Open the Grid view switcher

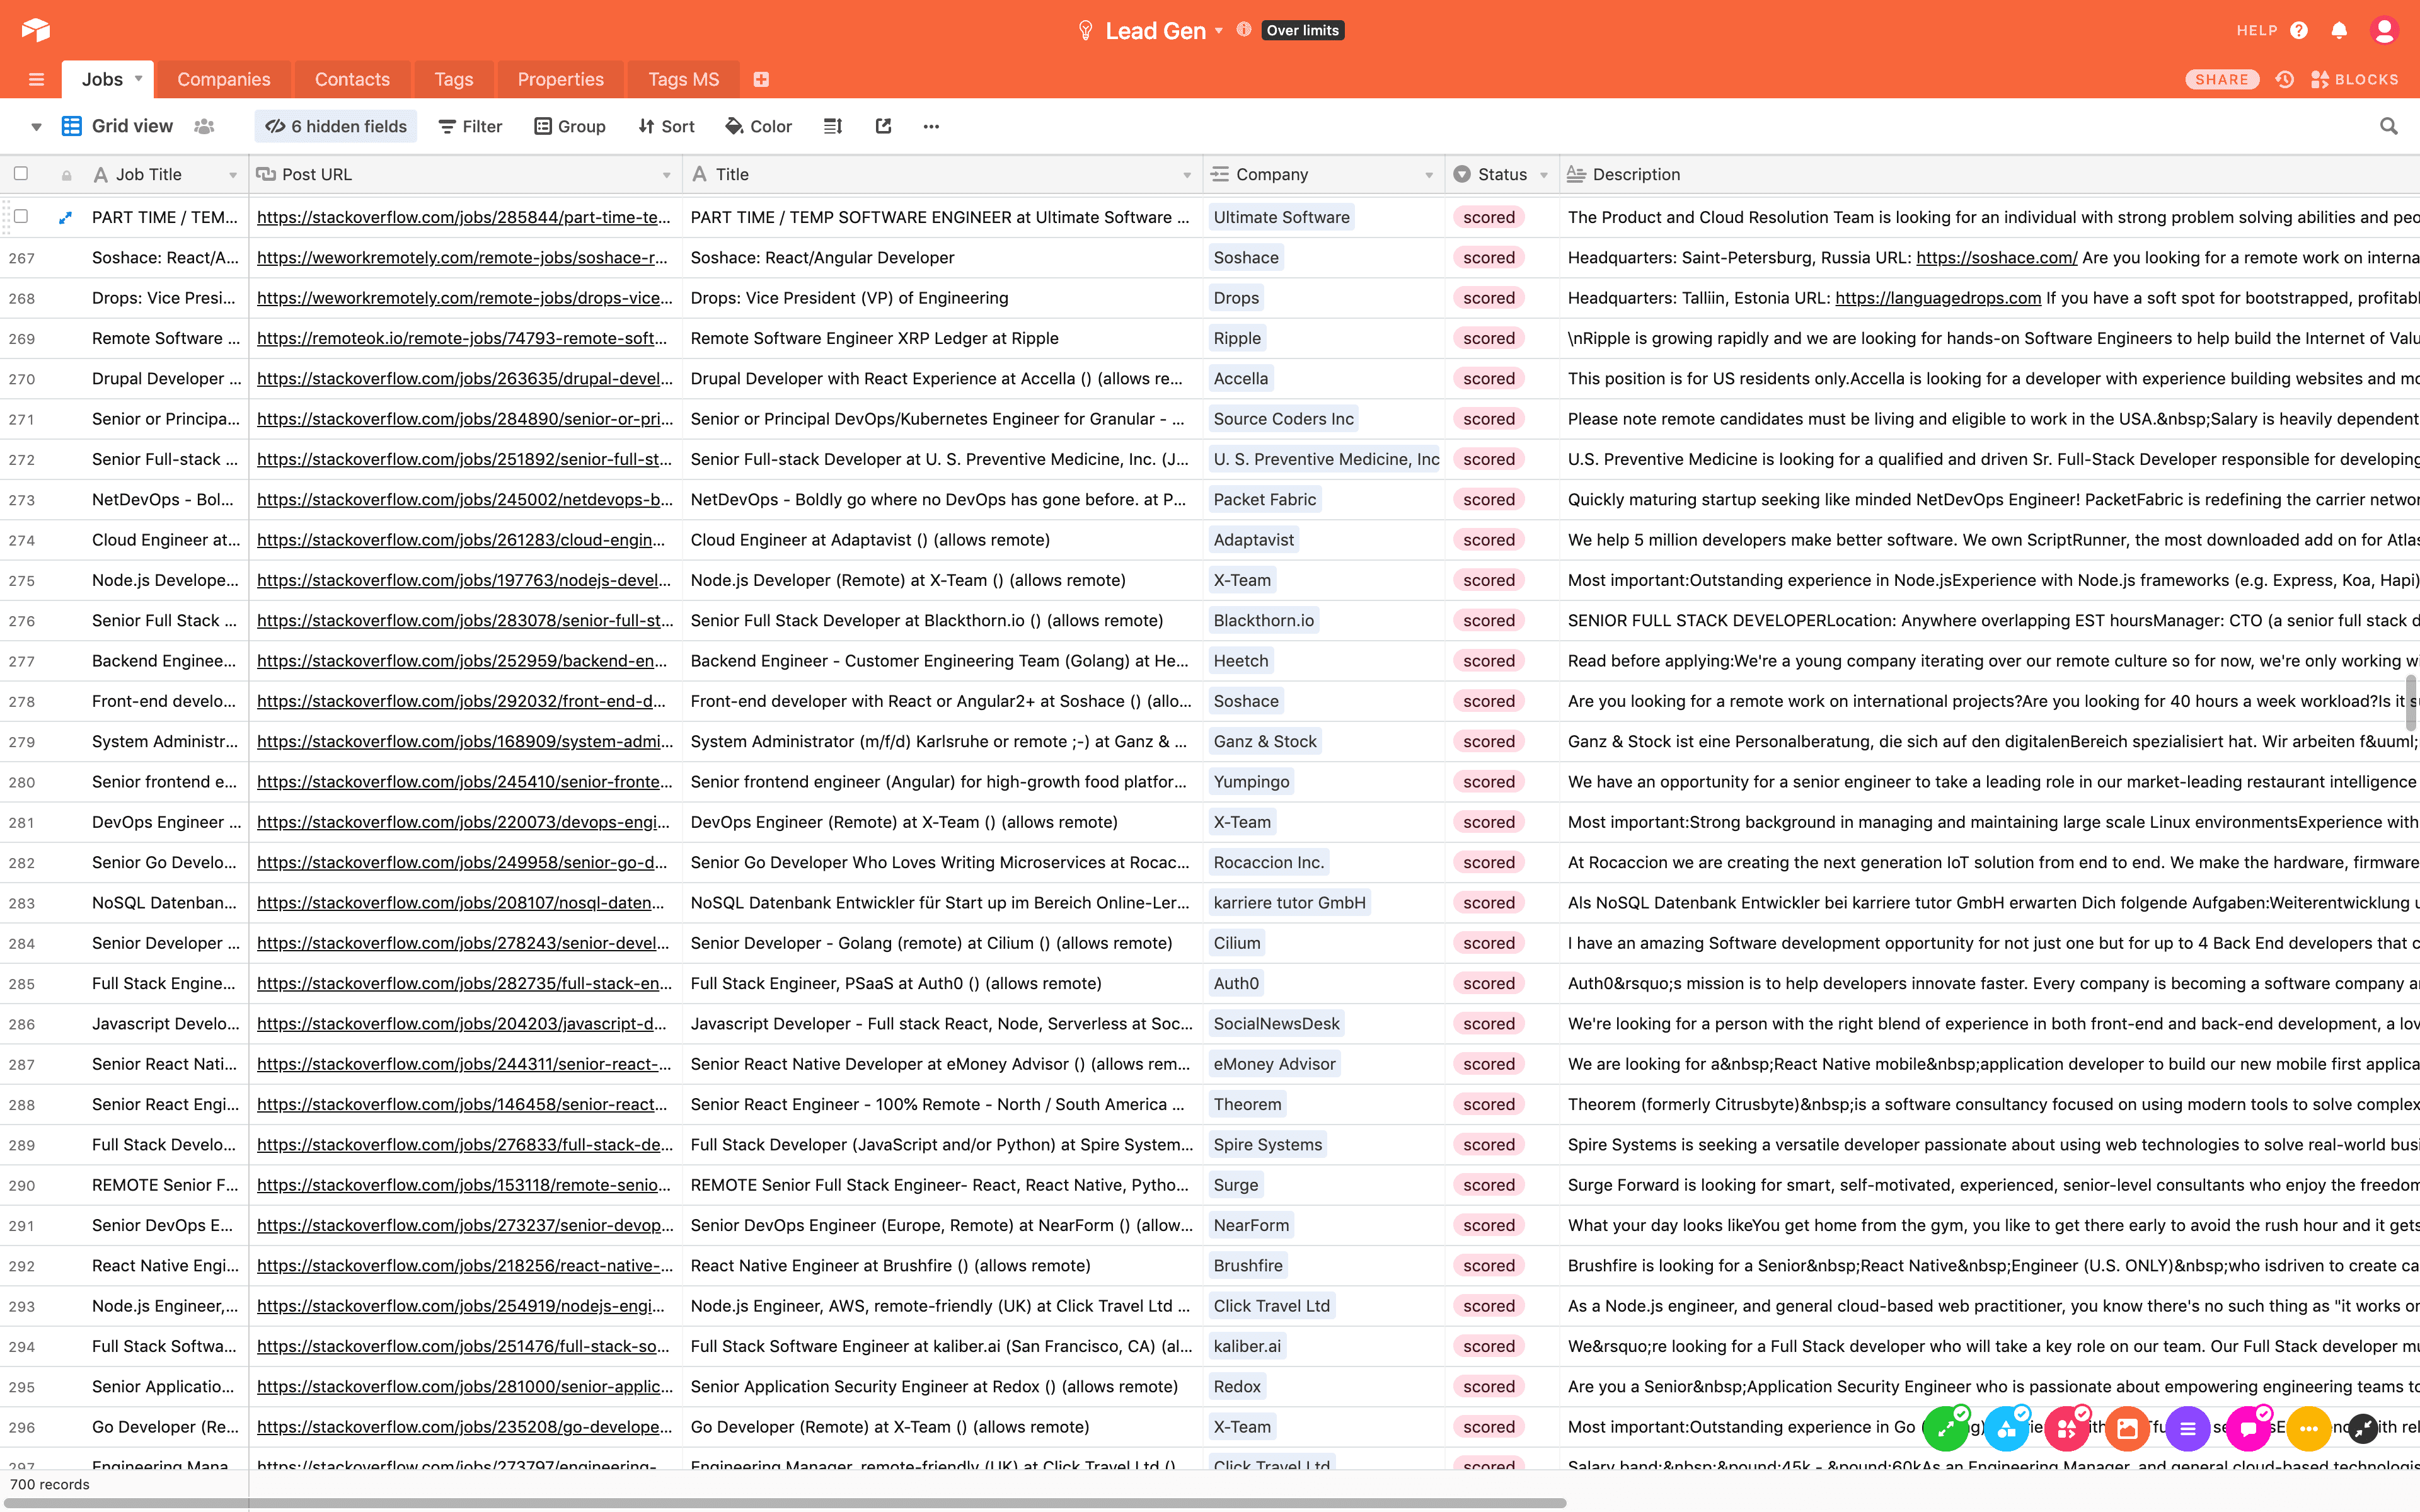(x=118, y=126)
